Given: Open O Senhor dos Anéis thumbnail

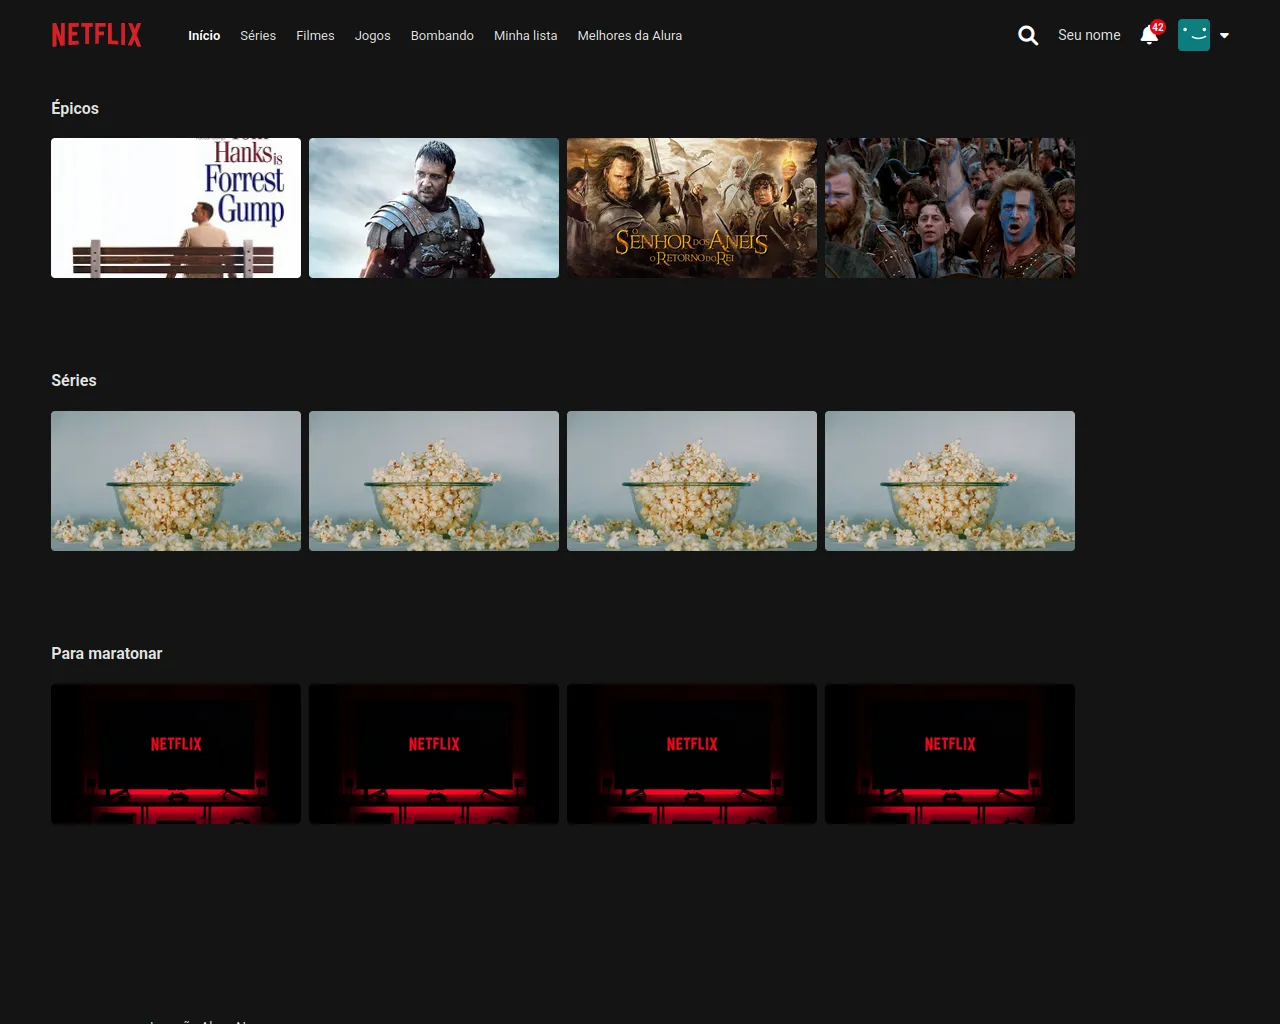Looking at the screenshot, I should (692, 208).
